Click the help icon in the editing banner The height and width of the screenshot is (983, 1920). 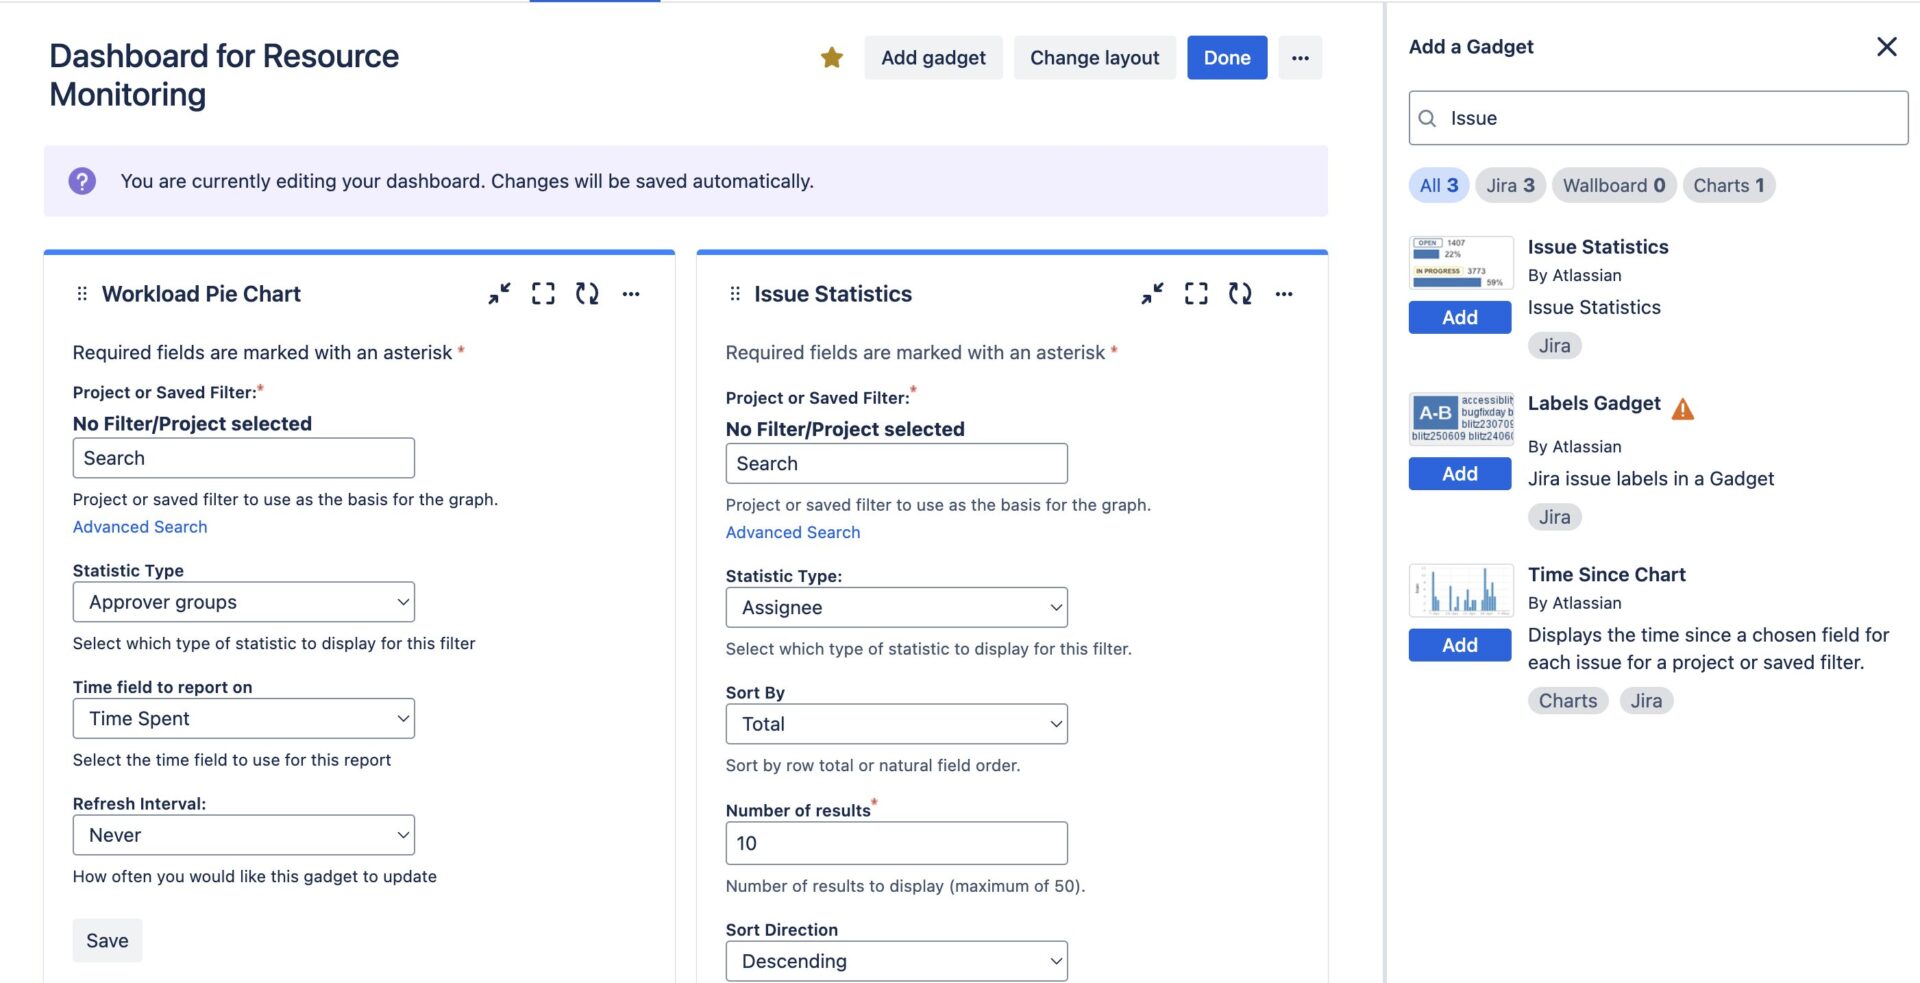pos(81,180)
